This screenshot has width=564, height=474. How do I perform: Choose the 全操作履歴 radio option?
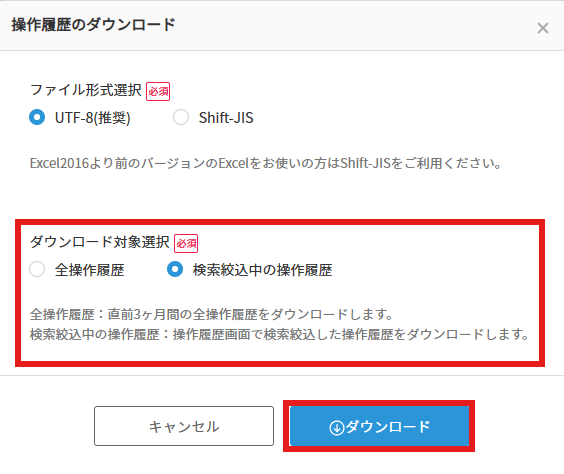37,269
